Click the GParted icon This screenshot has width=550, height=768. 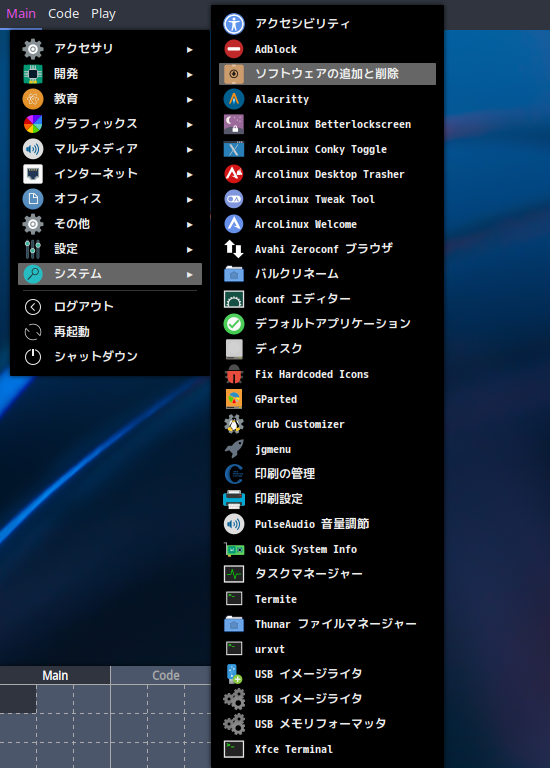pyautogui.click(x=234, y=399)
